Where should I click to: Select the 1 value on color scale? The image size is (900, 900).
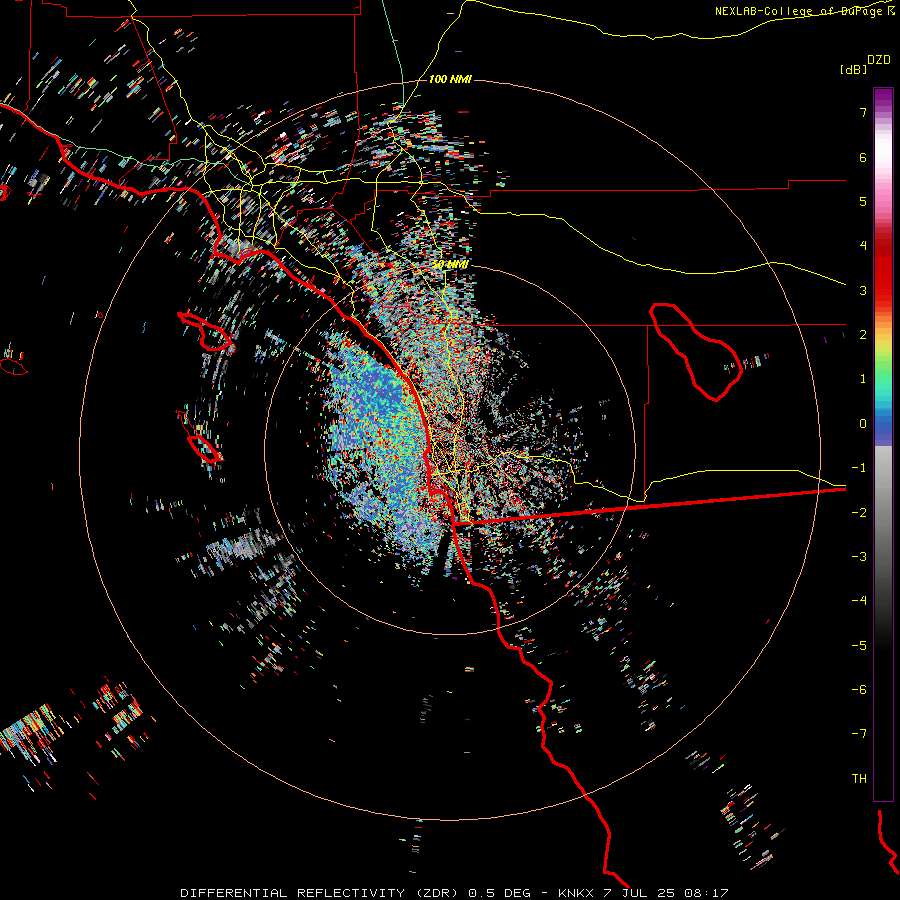(x=863, y=379)
